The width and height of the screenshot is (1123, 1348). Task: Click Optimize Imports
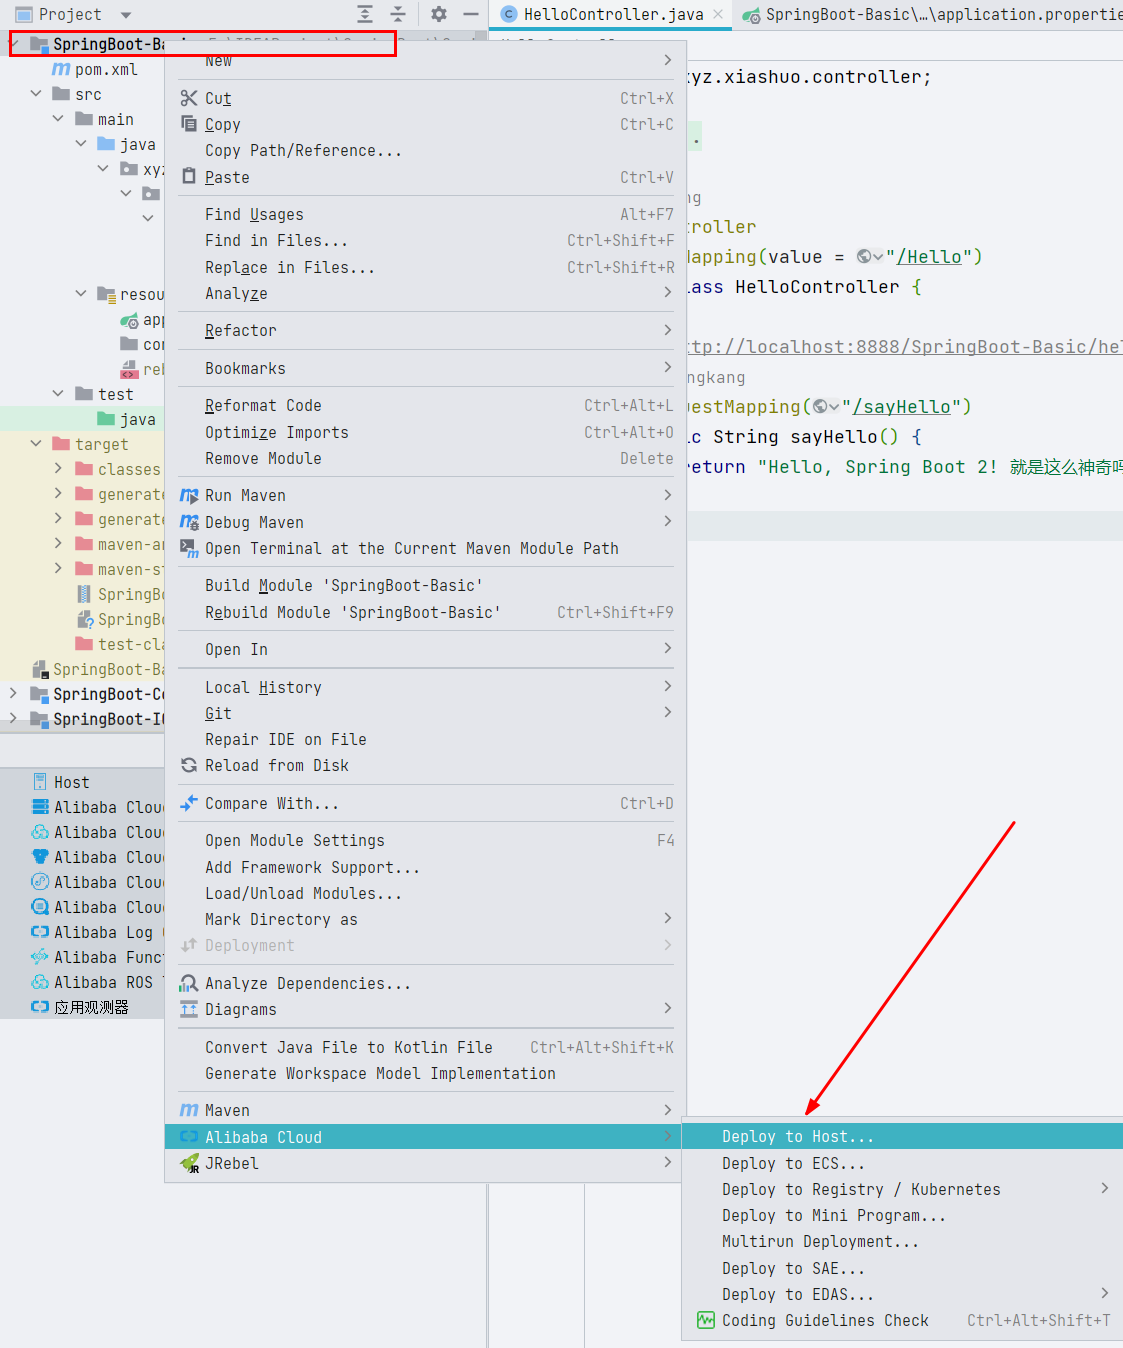(425, 432)
